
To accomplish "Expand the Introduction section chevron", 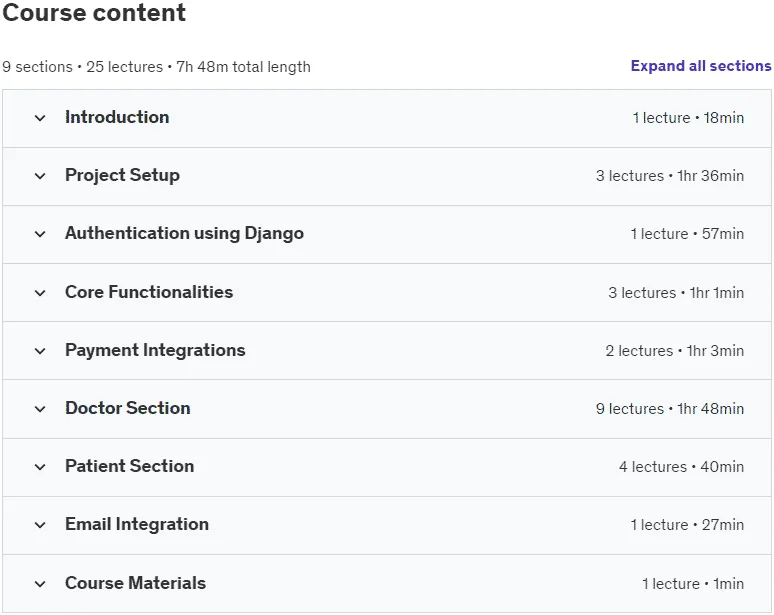I will [40, 118].
